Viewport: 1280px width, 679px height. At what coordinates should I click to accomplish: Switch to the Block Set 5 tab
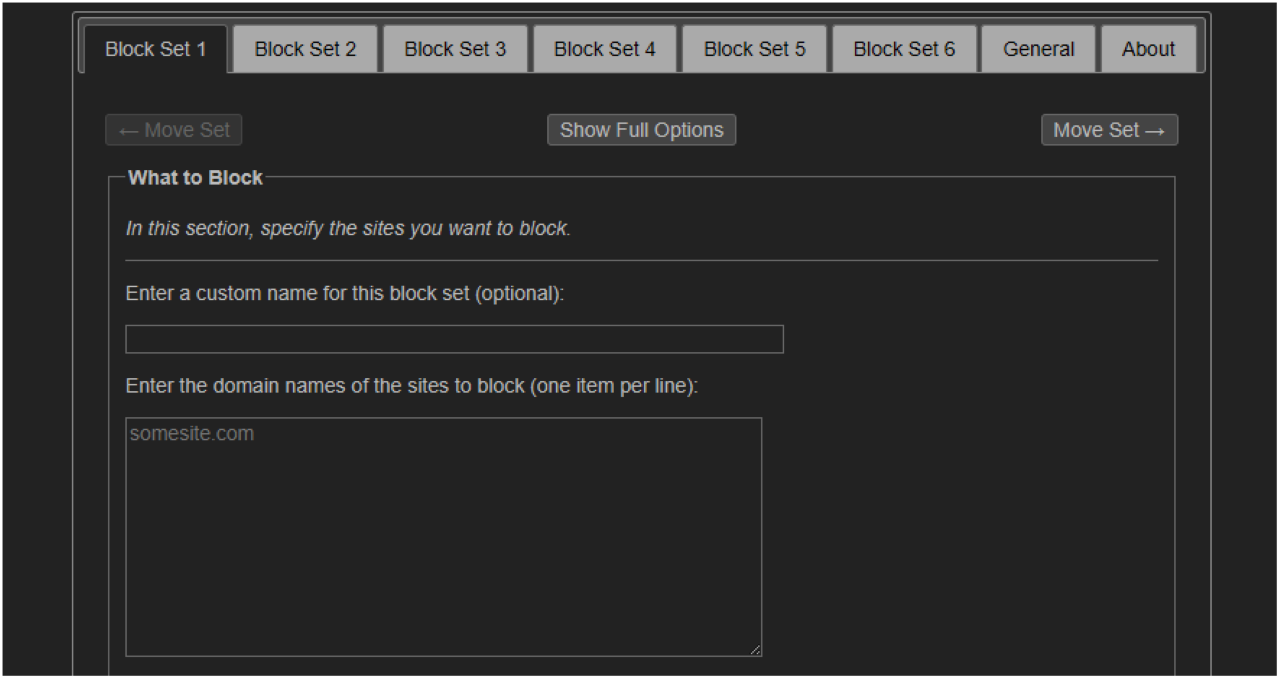pos(754,48)
